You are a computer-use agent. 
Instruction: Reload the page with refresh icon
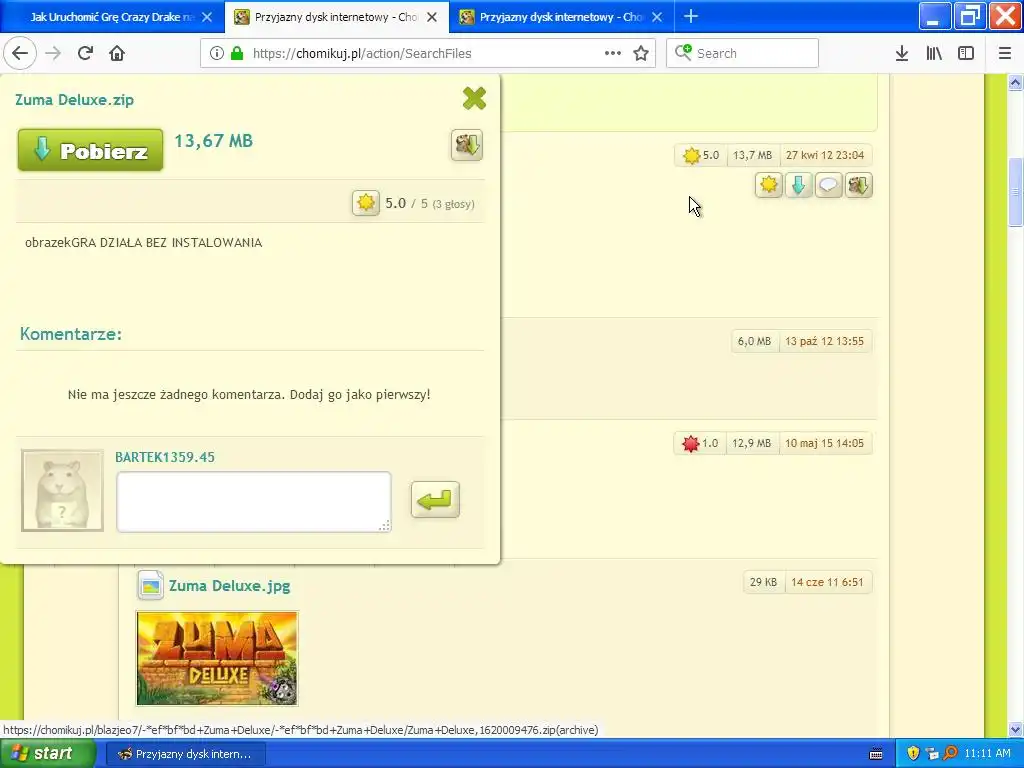(85, 53)
